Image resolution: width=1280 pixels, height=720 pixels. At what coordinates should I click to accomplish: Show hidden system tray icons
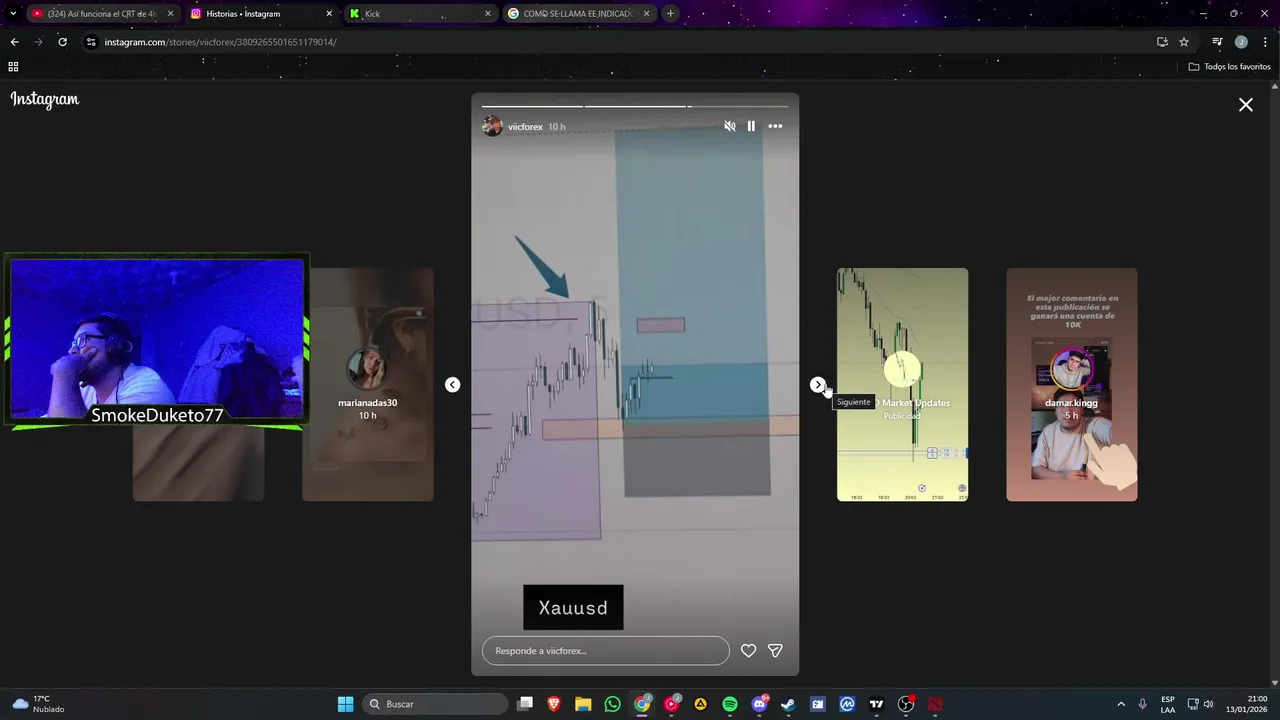[x=1121, y=704]
